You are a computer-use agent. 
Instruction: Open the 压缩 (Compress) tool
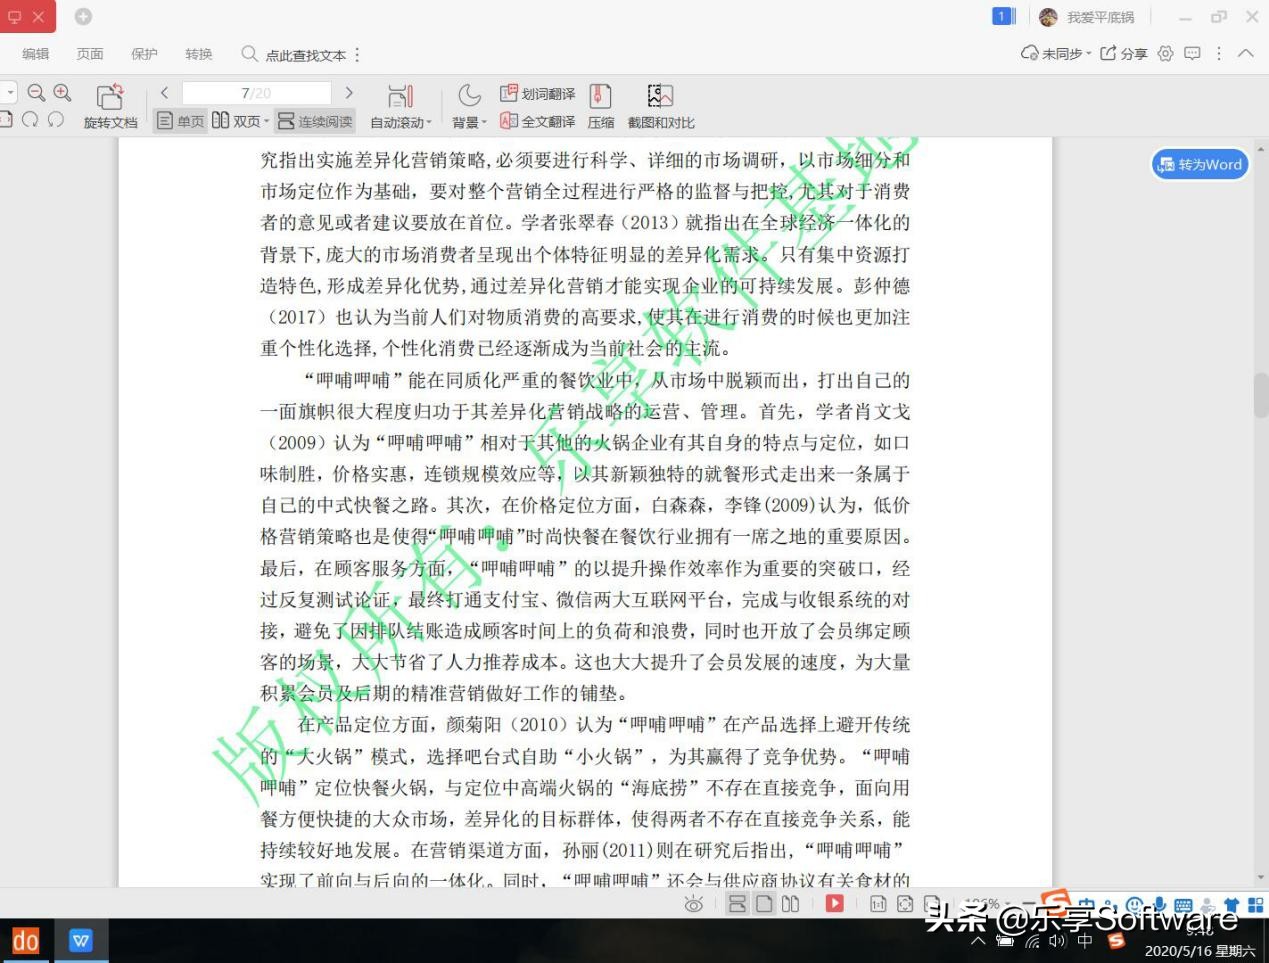pyautogui.click(x=599, y=105)
